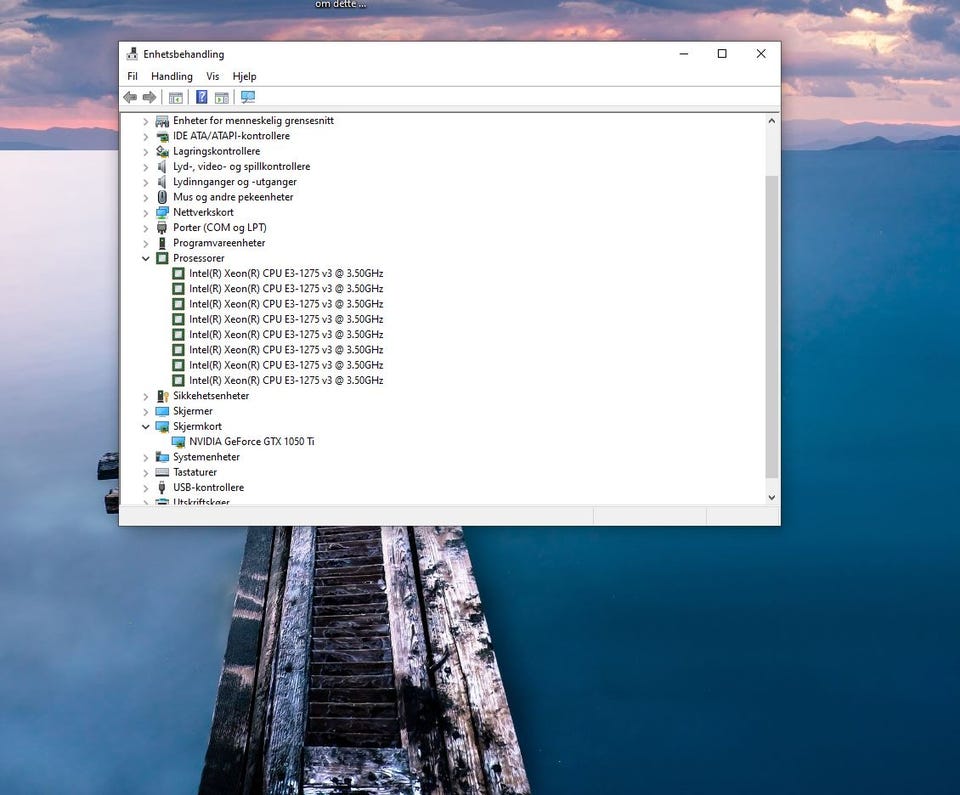Click the Programvareenheter icon

click(162, 243)
